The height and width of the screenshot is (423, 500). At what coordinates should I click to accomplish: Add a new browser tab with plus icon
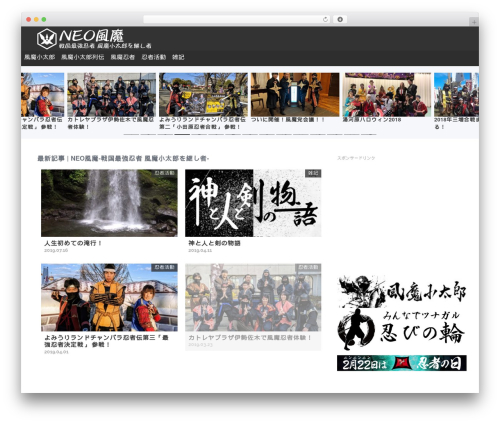[x=474, y=22]
